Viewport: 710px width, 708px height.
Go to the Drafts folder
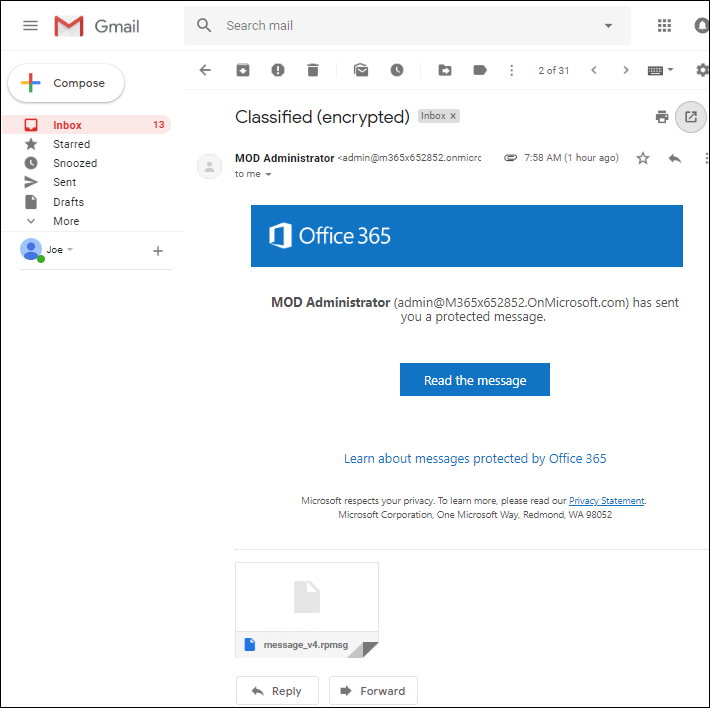pos(68,202)
